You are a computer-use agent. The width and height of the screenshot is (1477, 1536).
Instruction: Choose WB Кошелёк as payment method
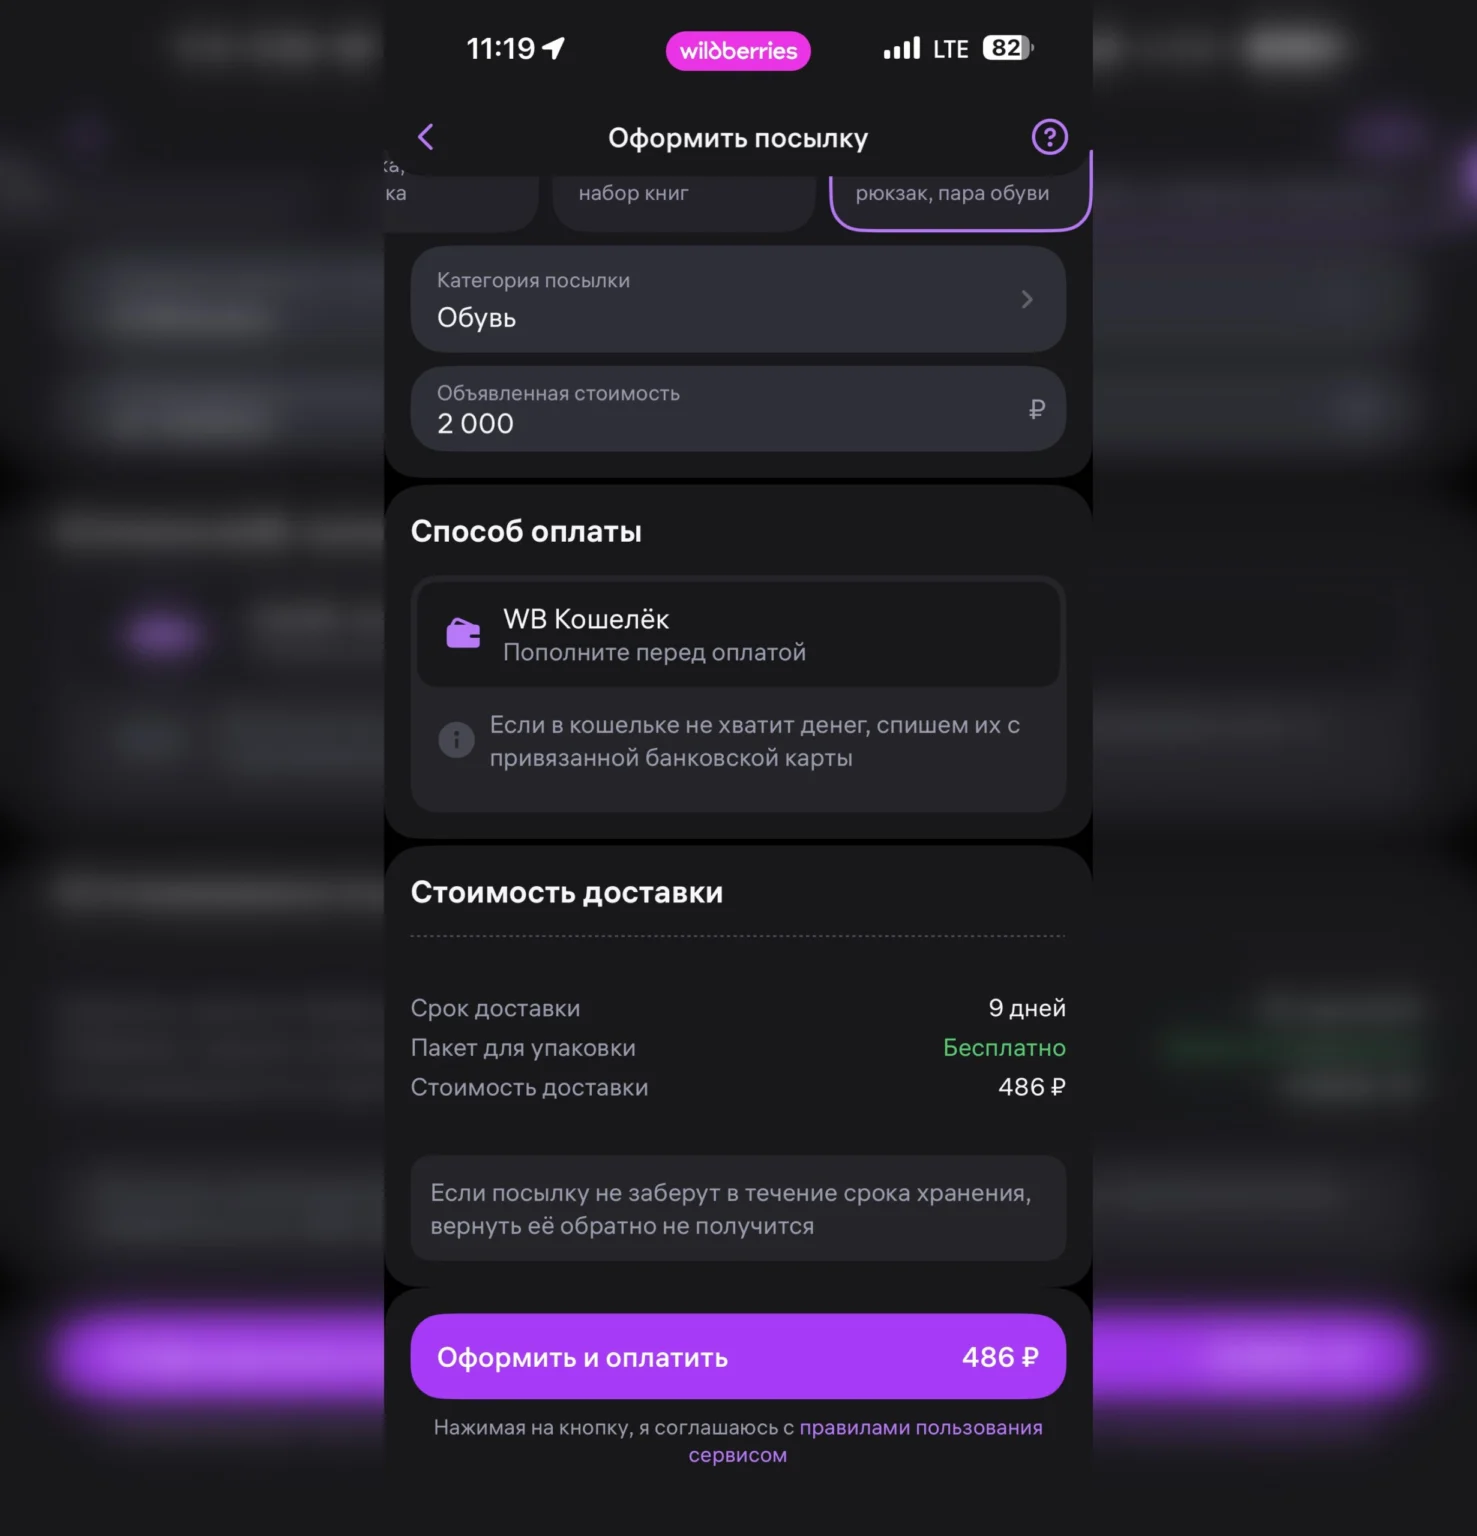[738, 634]
